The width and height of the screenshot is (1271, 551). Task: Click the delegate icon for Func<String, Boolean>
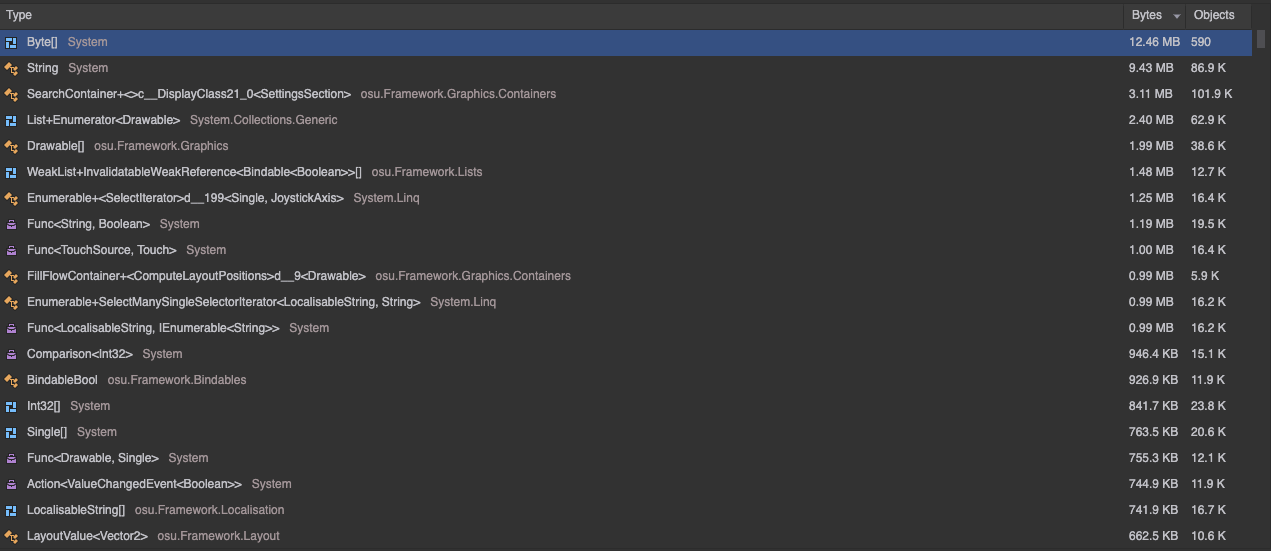tap(11, 224)
